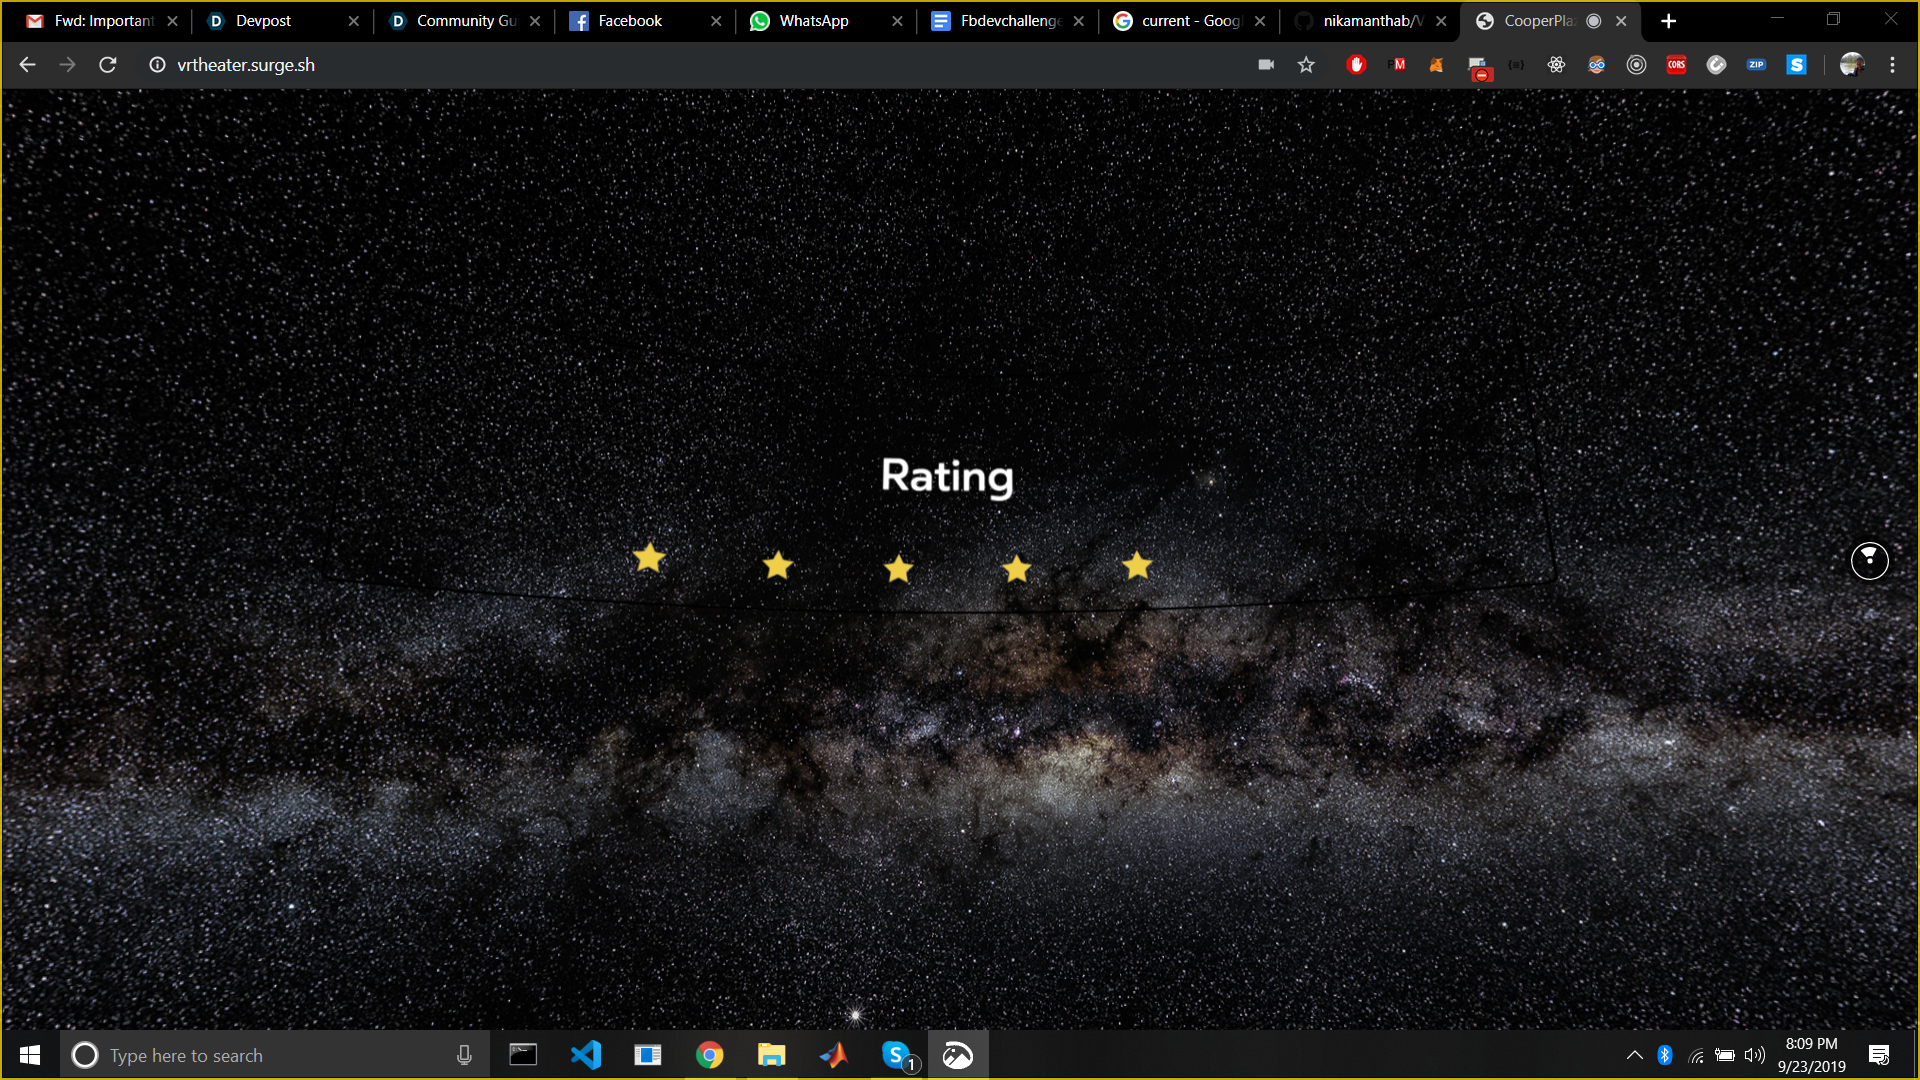This screenshot has width=1920, height=1080.
Task: Click the camera icon in address bar
Action: pyautogui.click(x=1266, y=65)
